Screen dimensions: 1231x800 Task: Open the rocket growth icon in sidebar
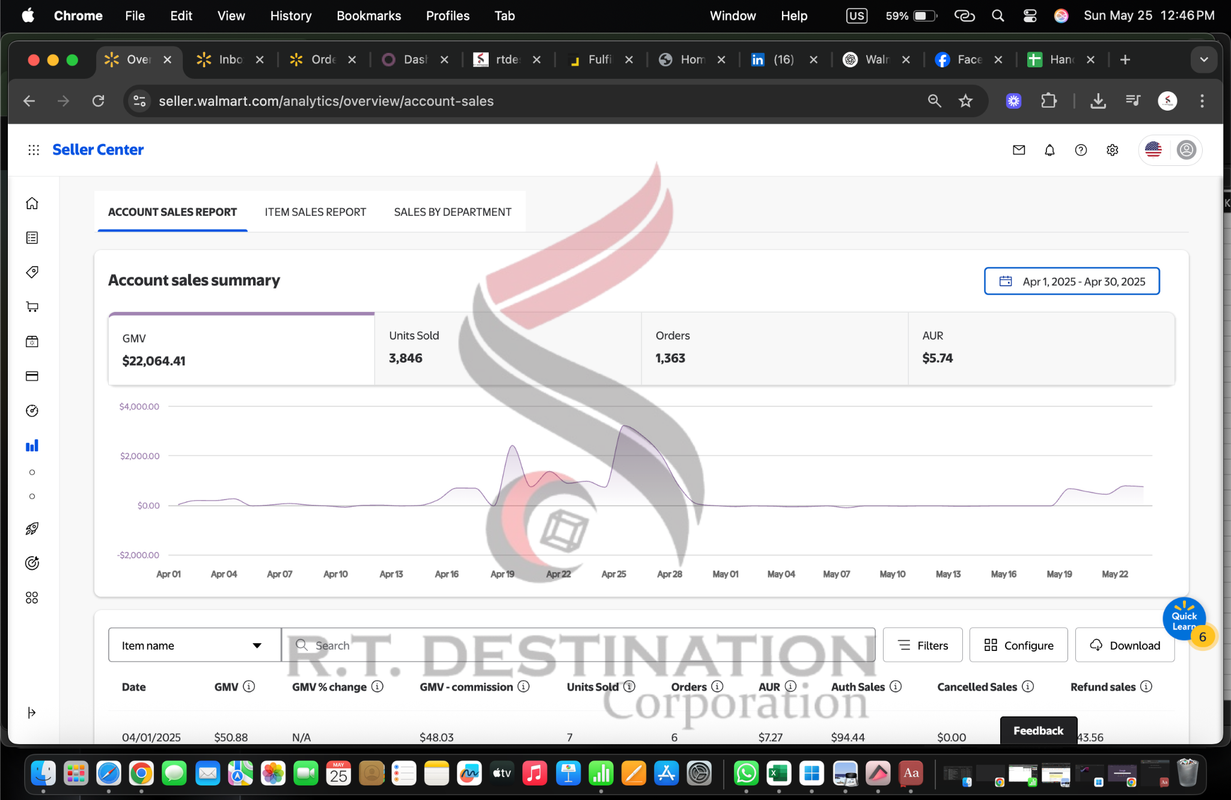coord(32,529)
